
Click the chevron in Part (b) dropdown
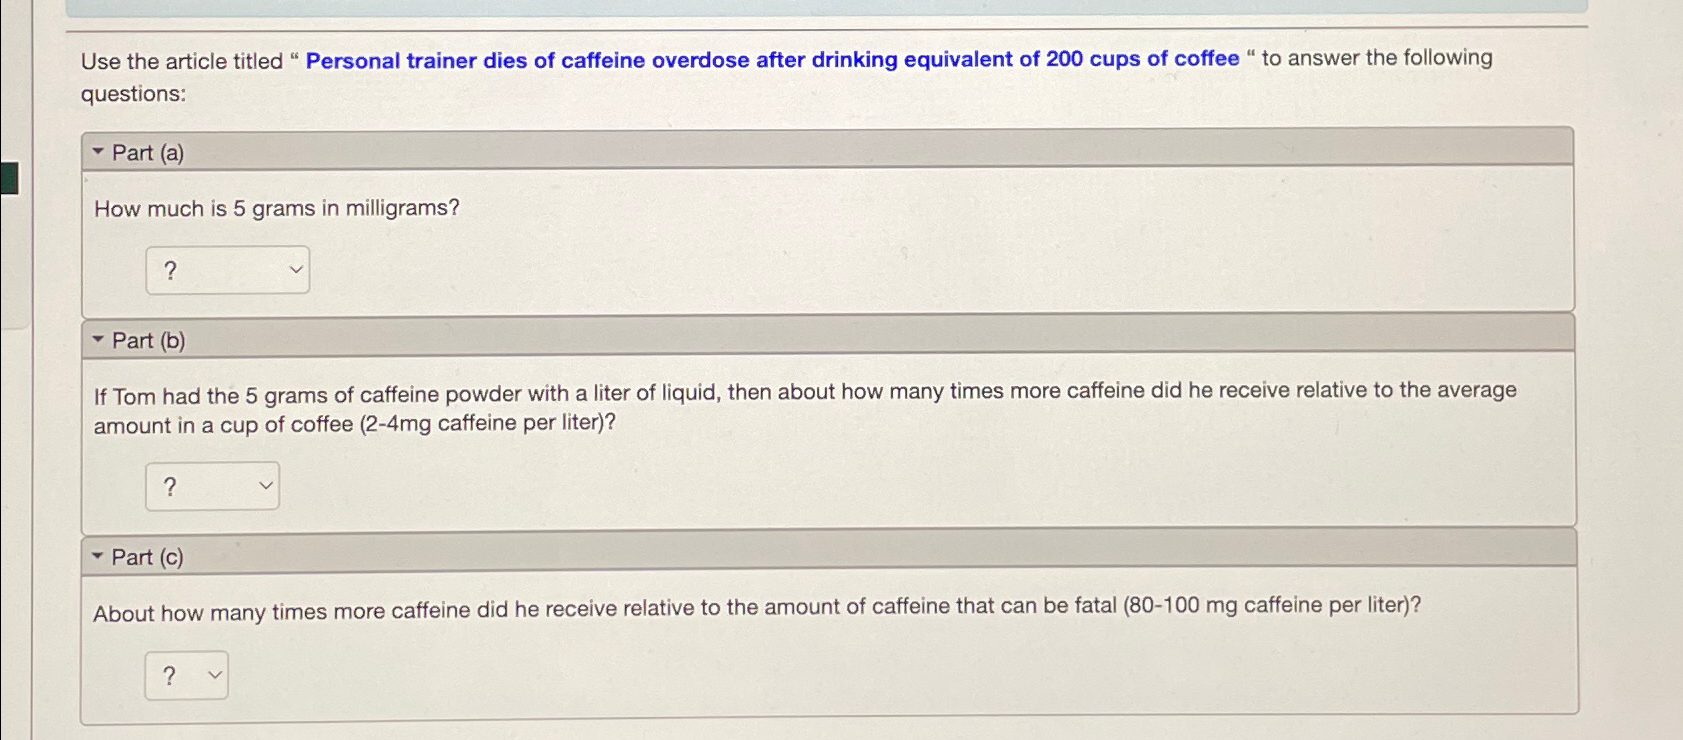tap(266, 486)
